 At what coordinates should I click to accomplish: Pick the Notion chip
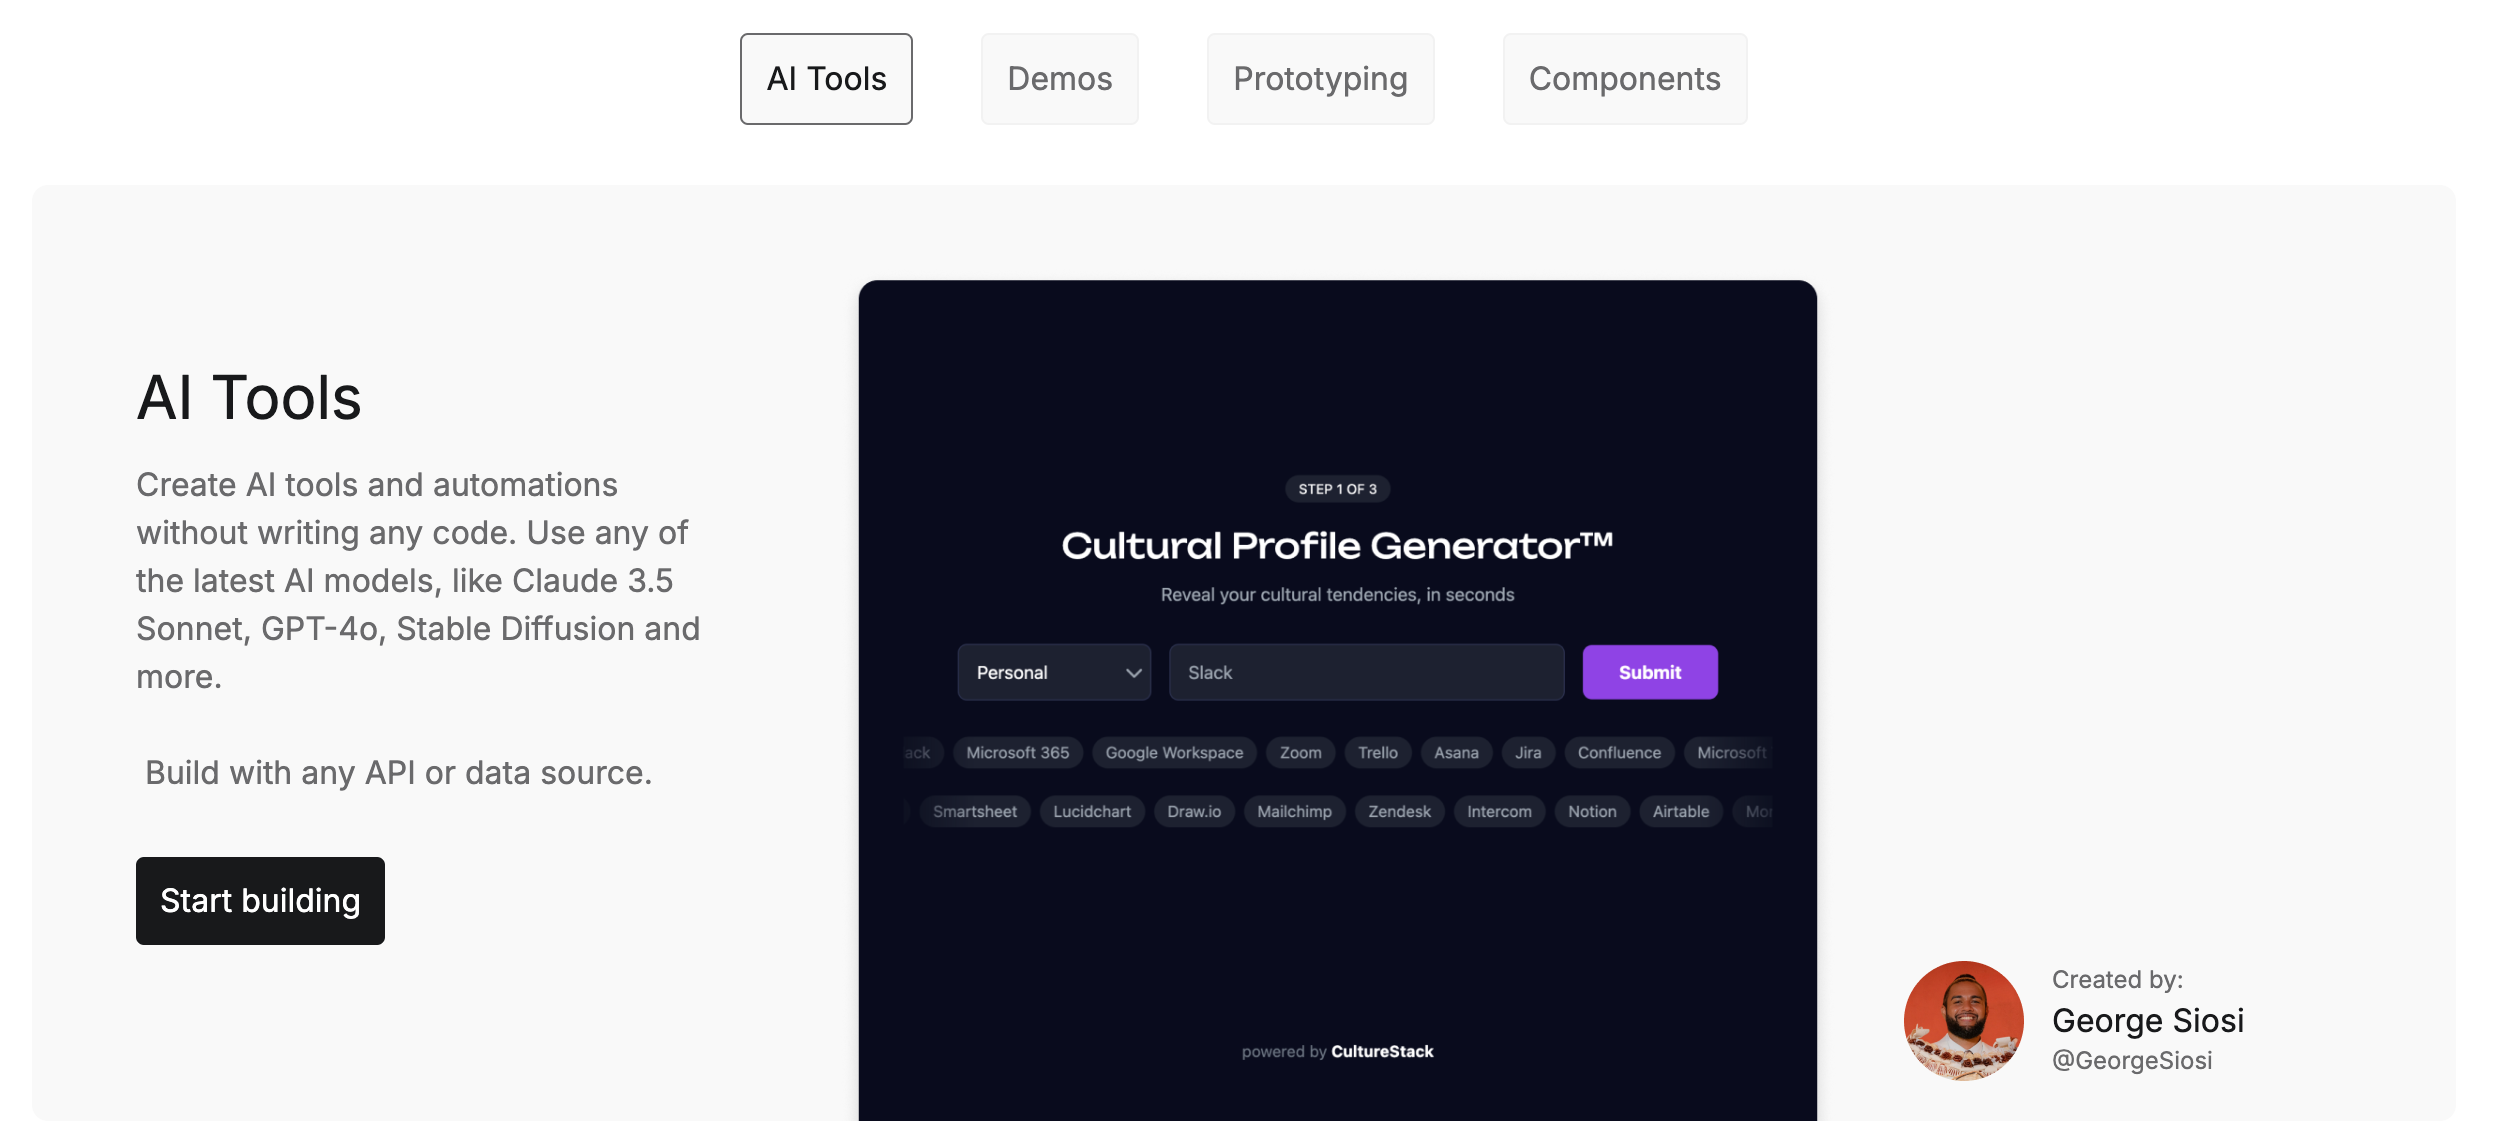click(x=1592, y=812)
